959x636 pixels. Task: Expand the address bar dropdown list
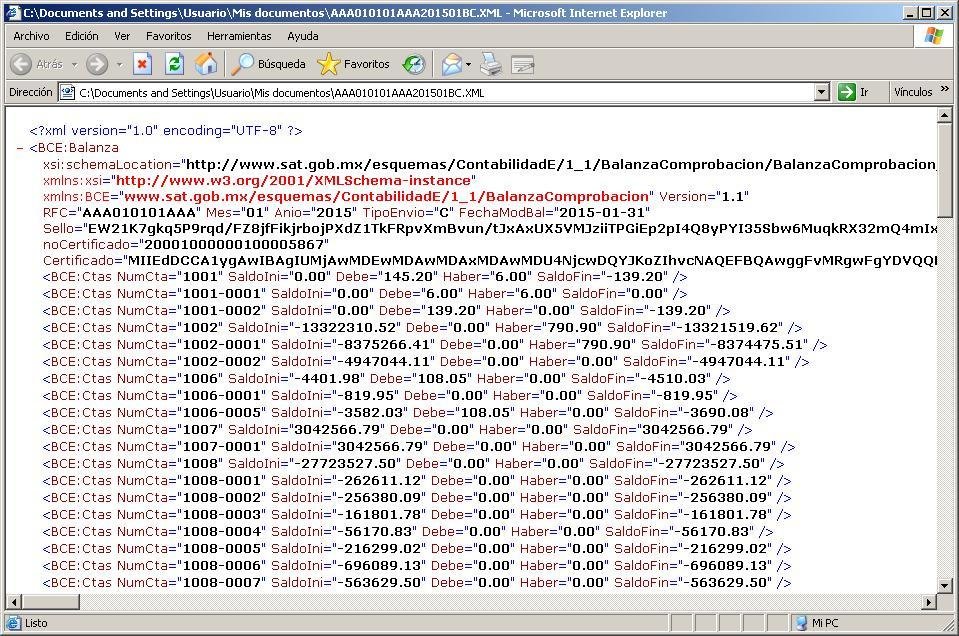click(x=822, y=92)
